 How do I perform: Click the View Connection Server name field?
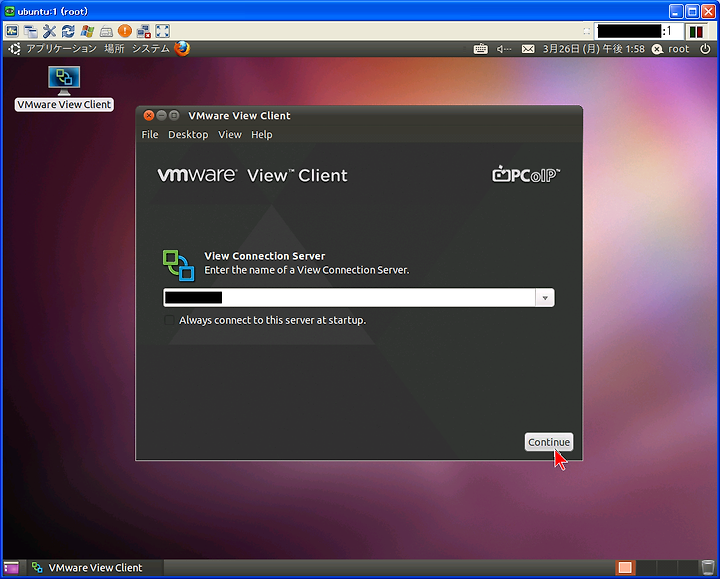[349, 298]
